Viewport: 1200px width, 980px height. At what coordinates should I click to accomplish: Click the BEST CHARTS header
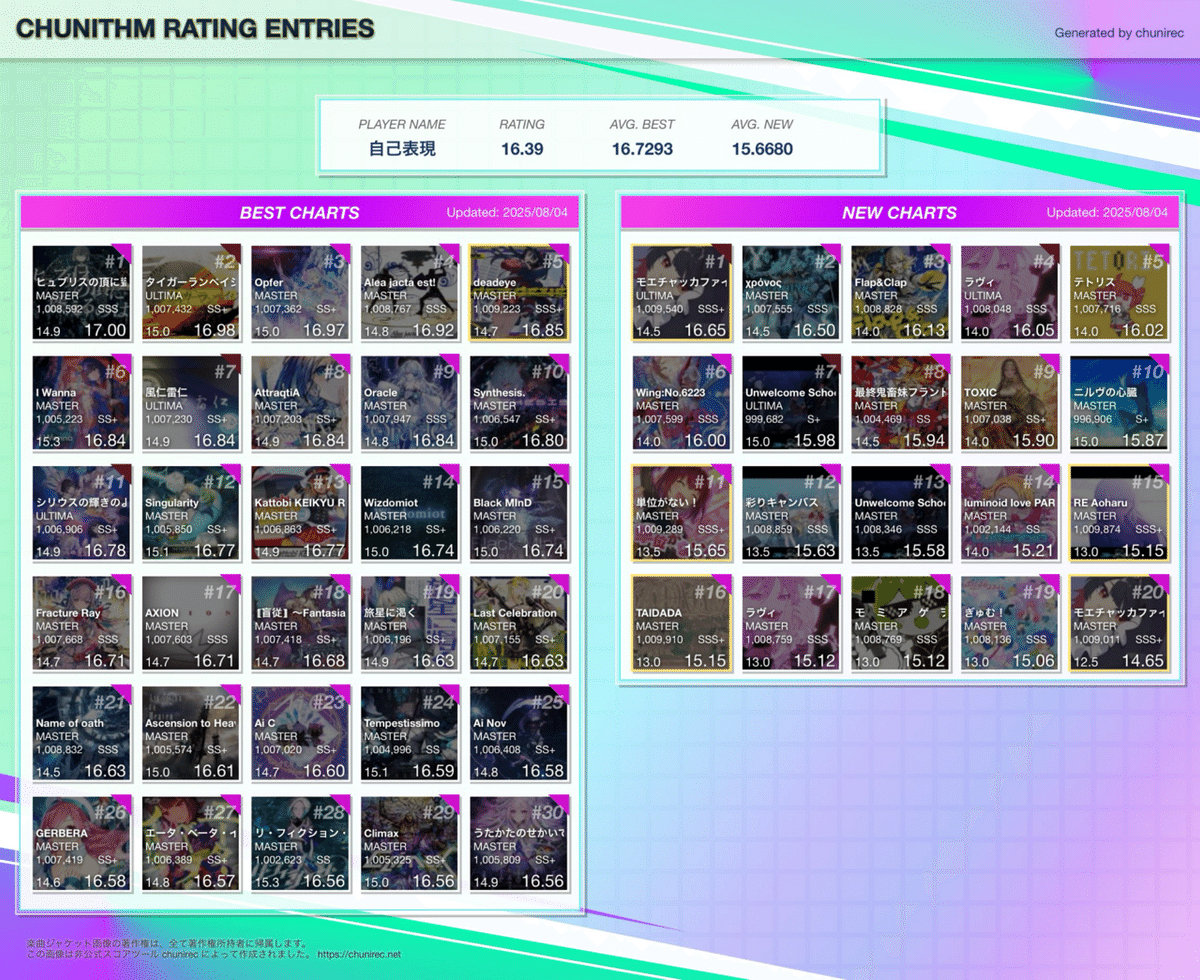(299, 212)
